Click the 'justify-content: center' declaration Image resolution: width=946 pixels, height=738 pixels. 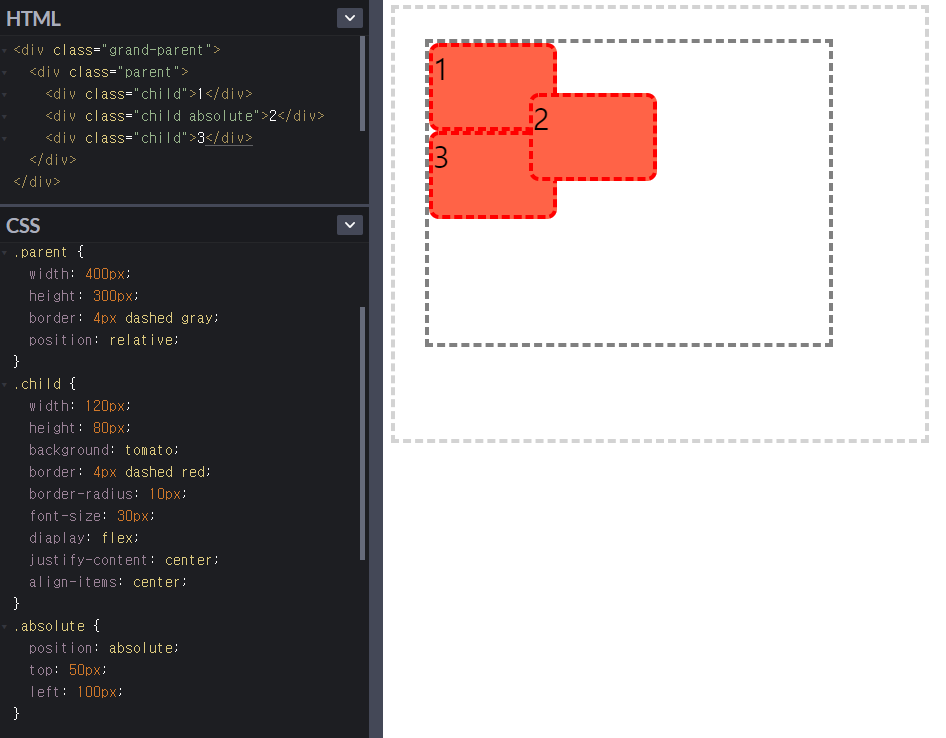point(124,561)
